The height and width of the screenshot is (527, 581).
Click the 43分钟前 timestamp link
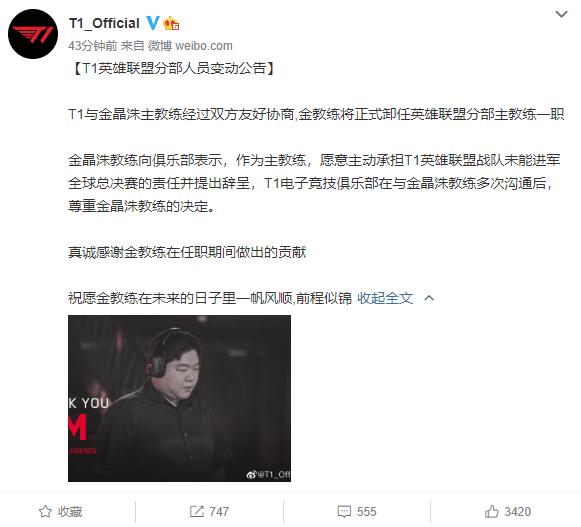click(93, 46)
